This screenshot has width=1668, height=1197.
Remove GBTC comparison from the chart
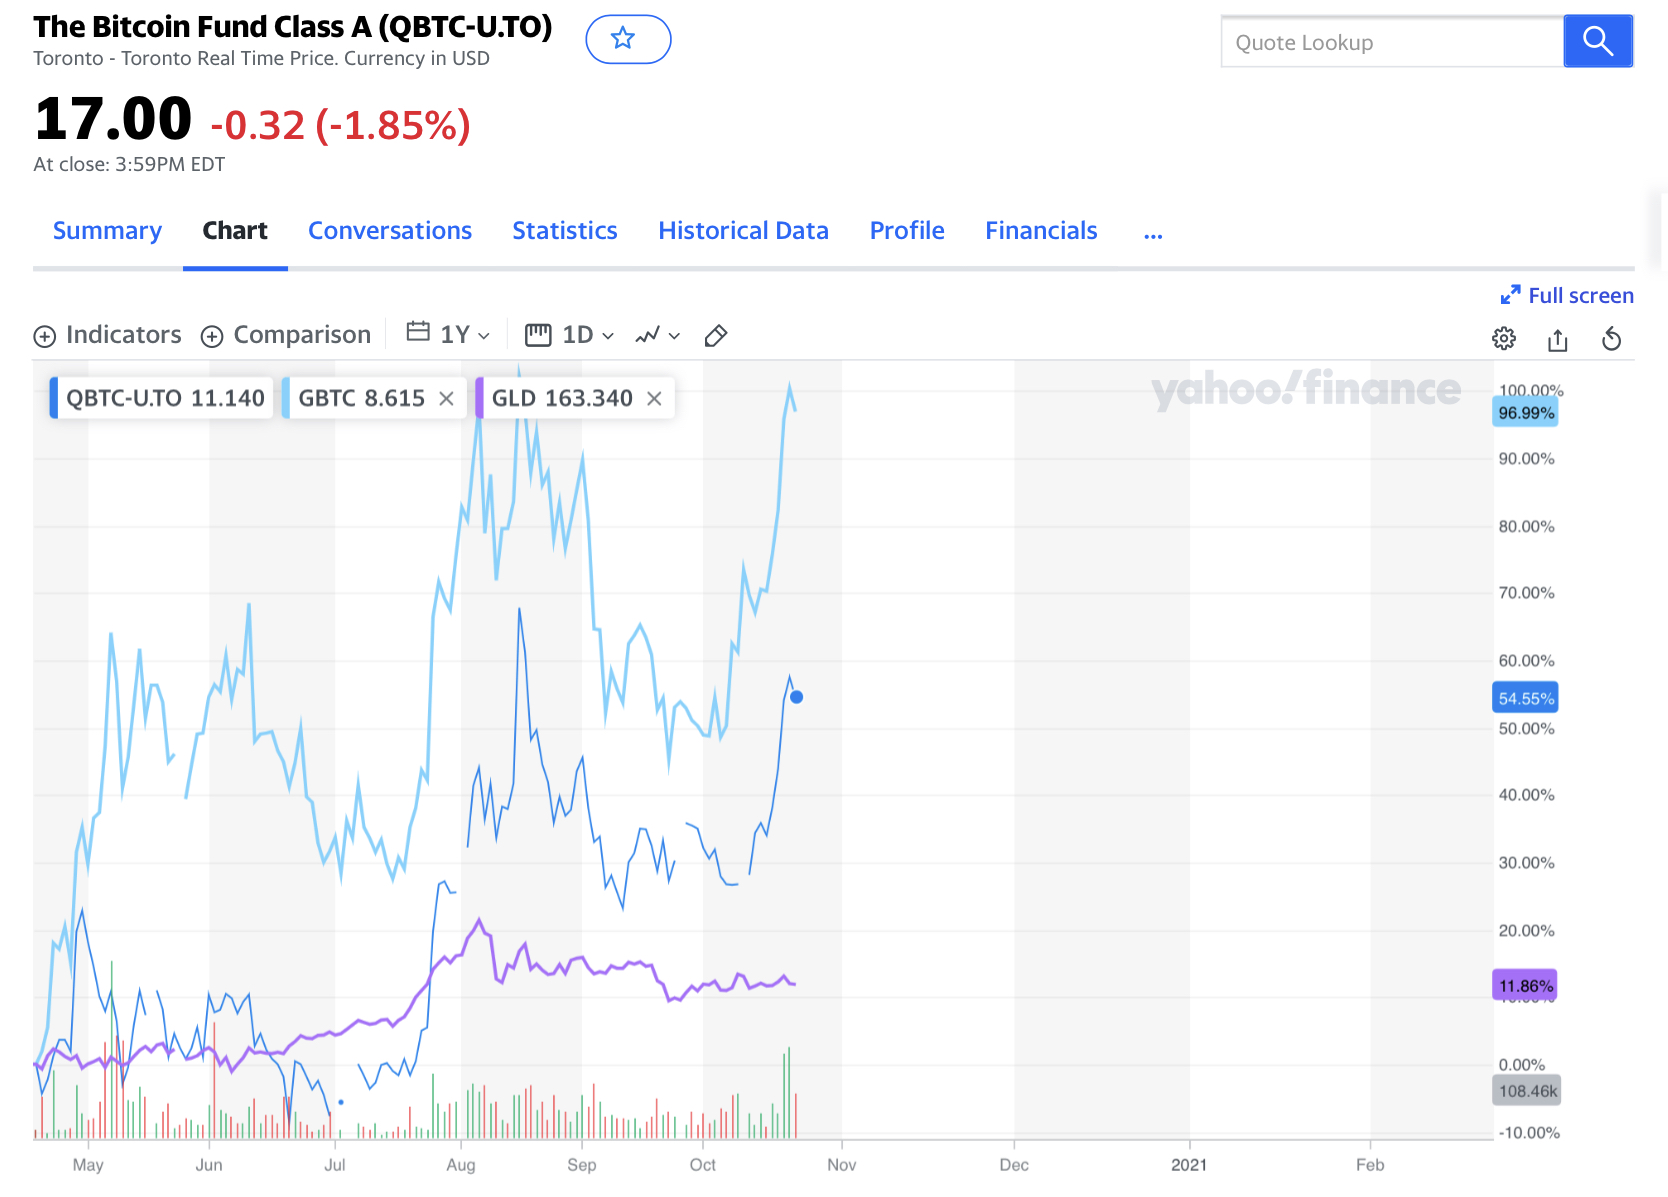point(447,399)
